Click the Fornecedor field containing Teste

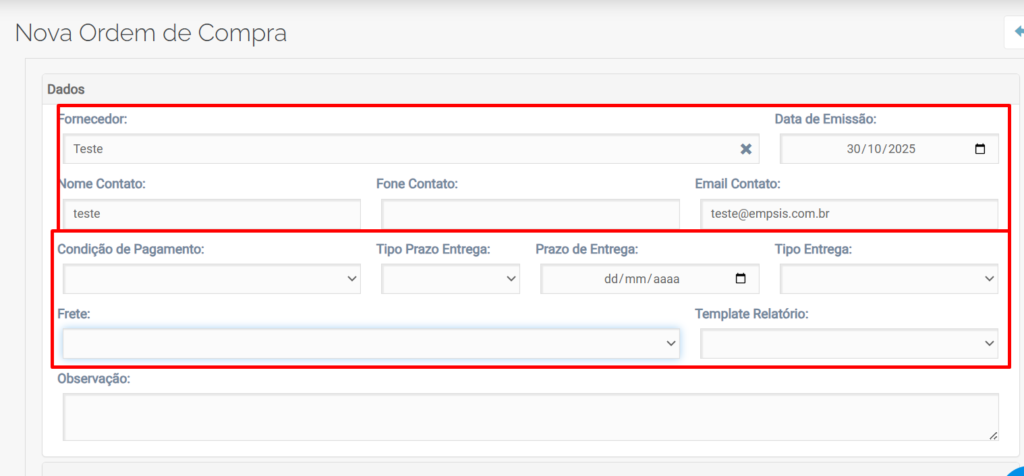click(400, 149)
